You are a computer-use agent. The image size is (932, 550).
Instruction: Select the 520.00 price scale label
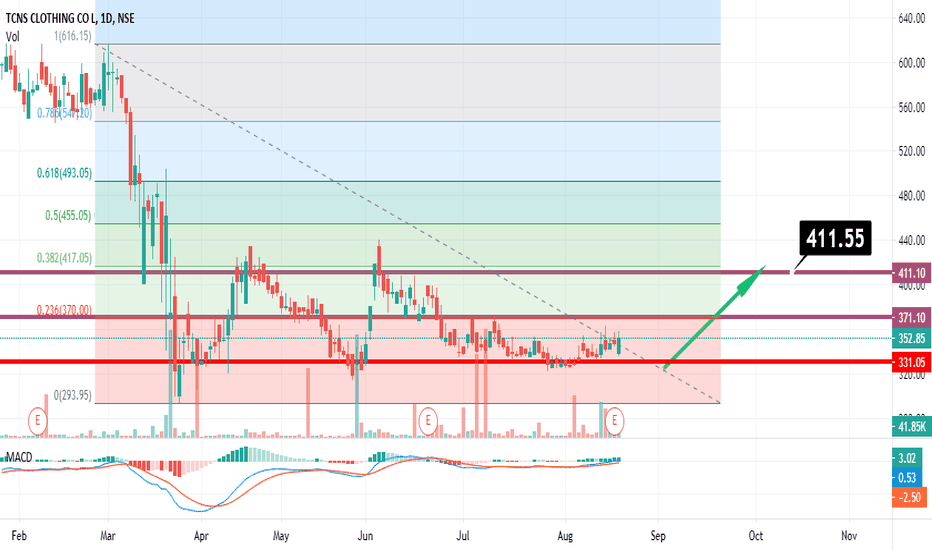(912, 151)
